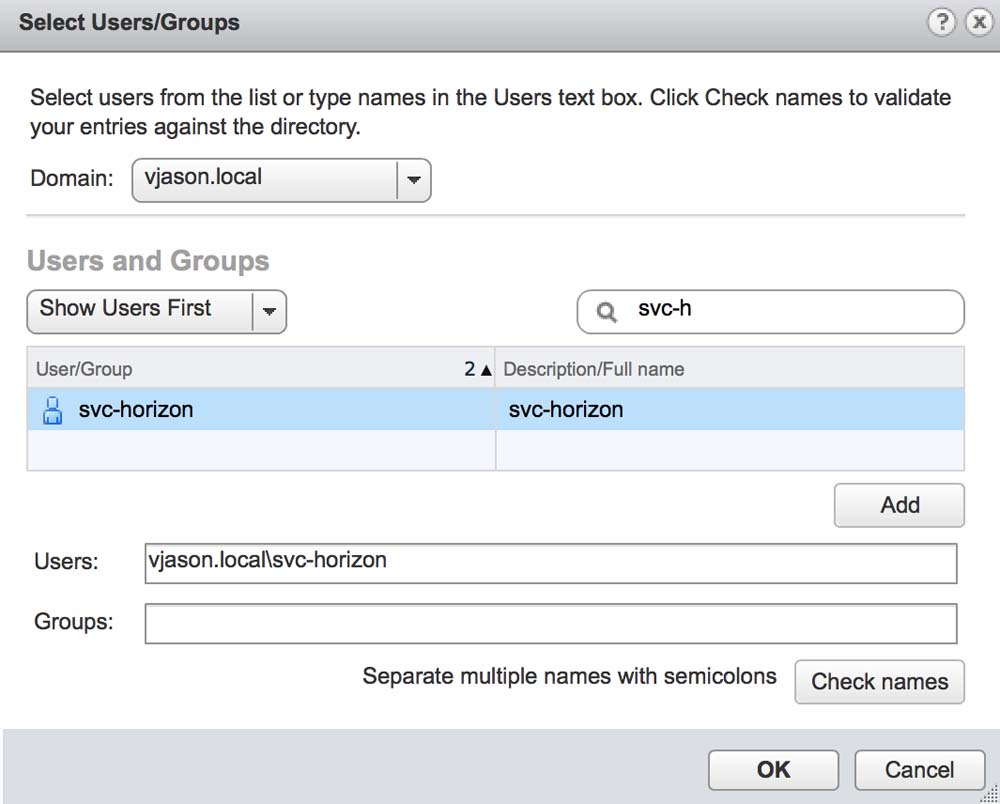Expand the Show Users First dropdown arrow
The height and width of the screenshot is (804, 1000).
(269, 312)
